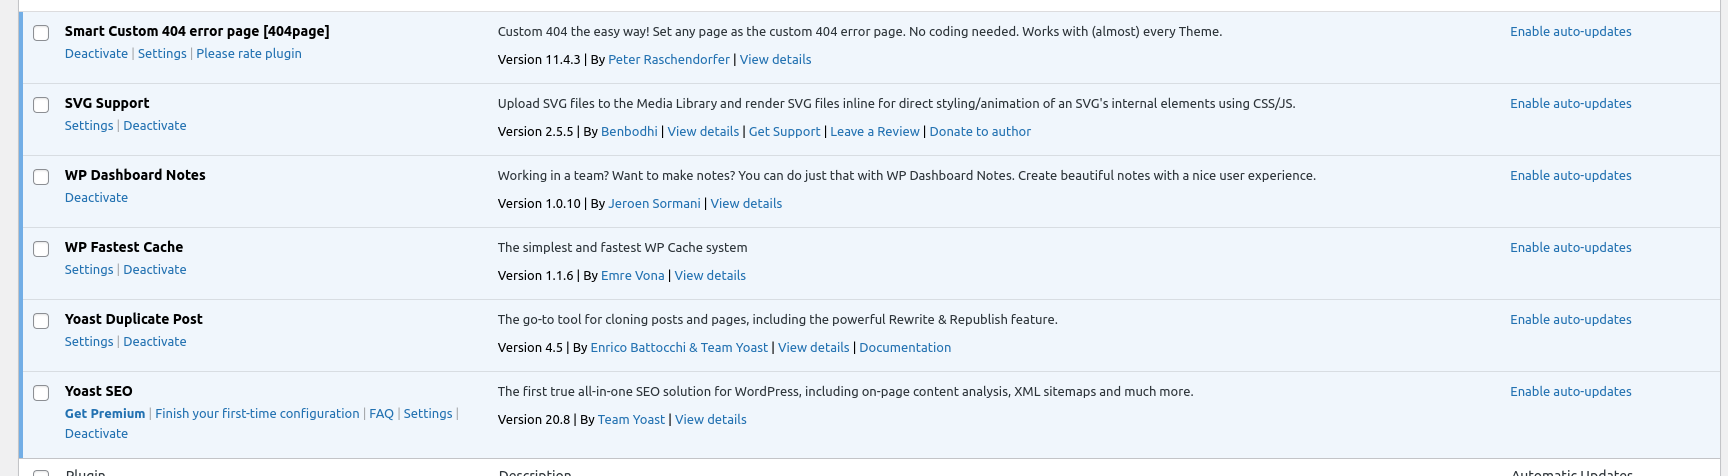Click Get Premium for Yoast SEO
The width and height of the screenshot is (1728, 476).
[105, 414]
